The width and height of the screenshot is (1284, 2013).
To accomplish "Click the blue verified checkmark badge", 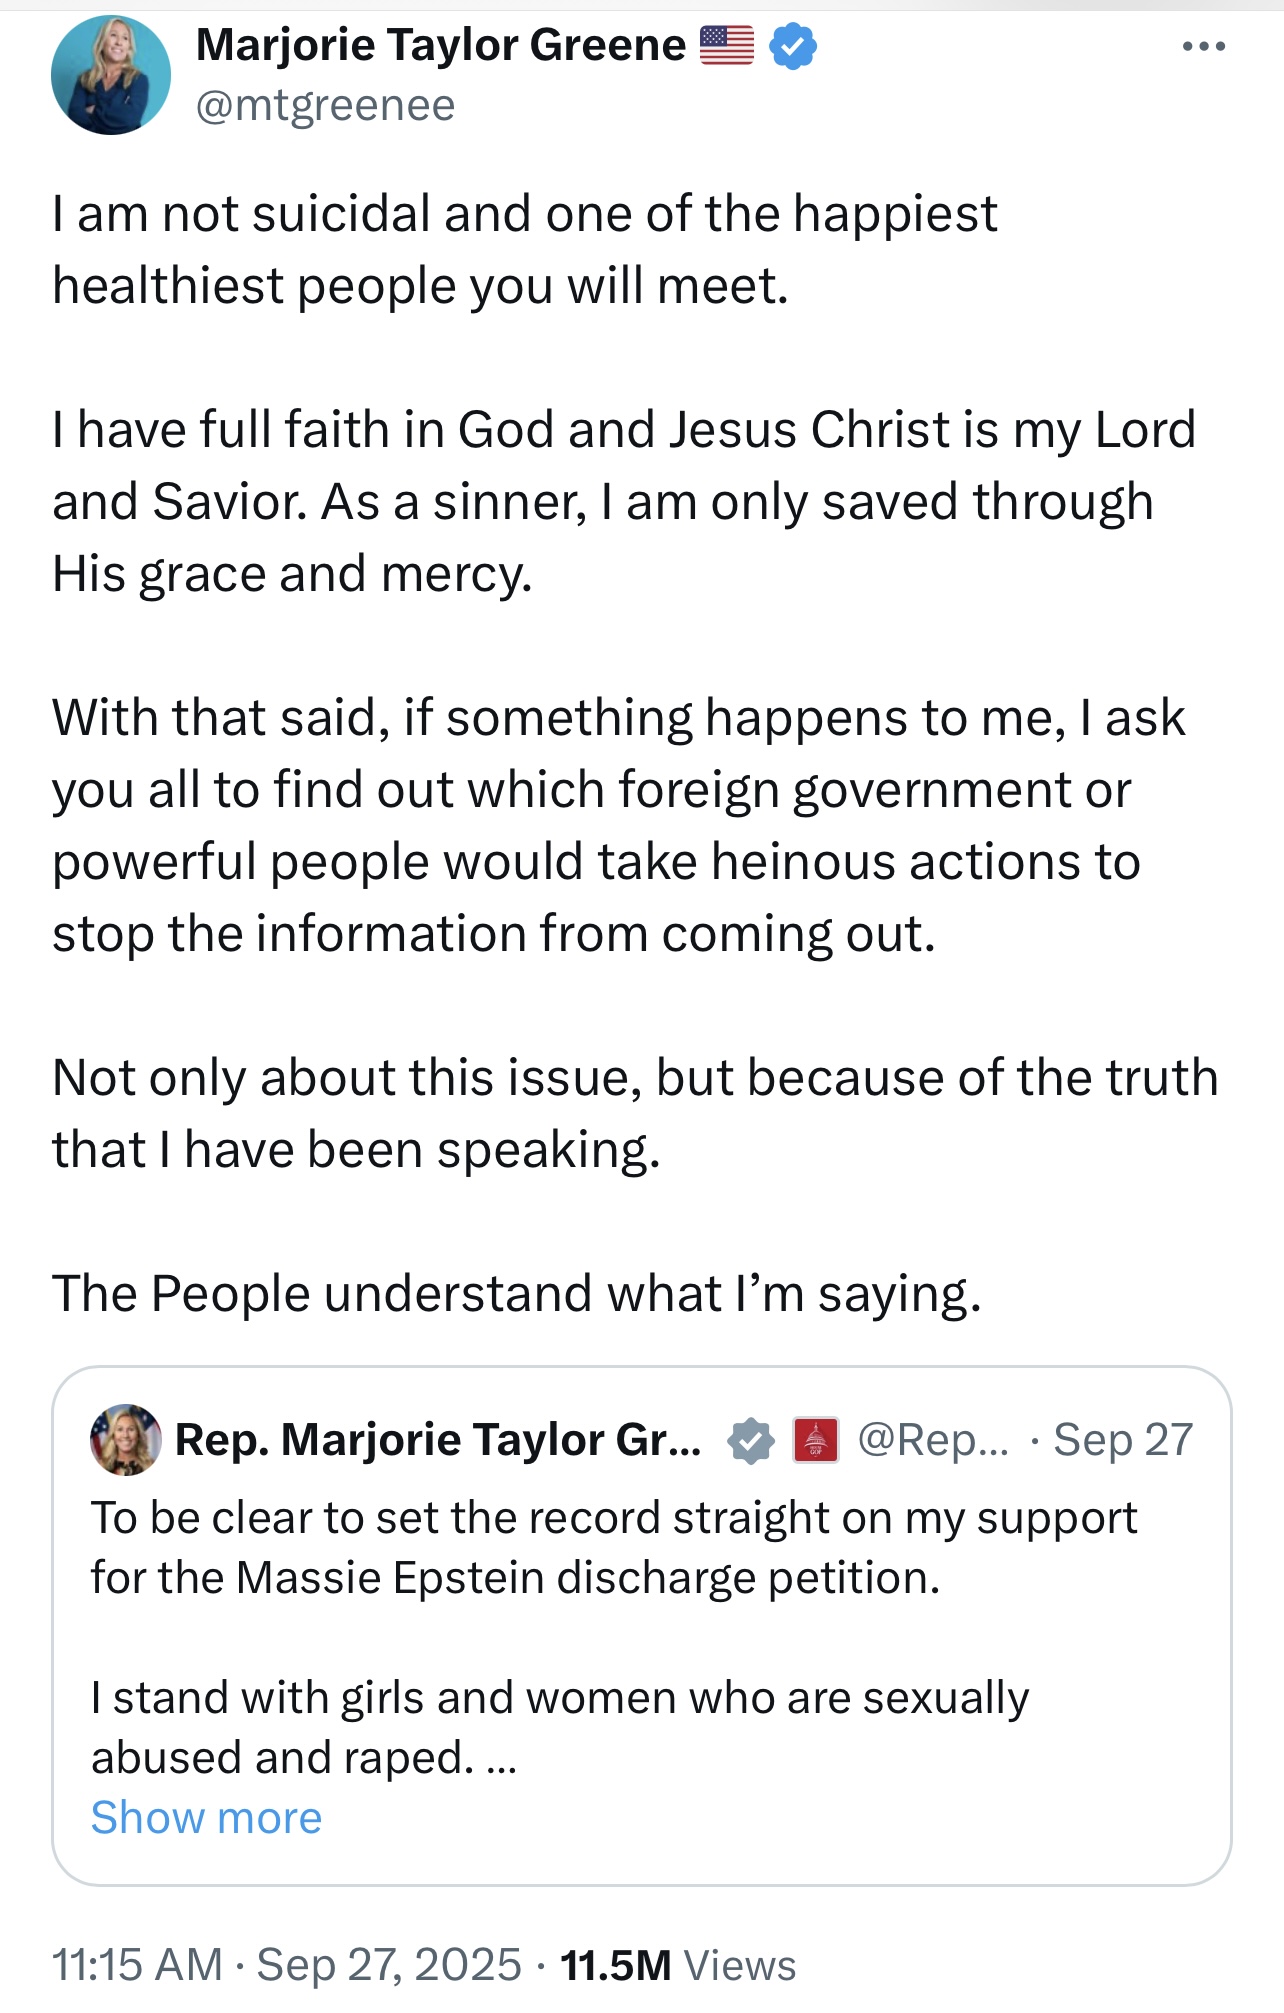I will click(x=793, y=46).
